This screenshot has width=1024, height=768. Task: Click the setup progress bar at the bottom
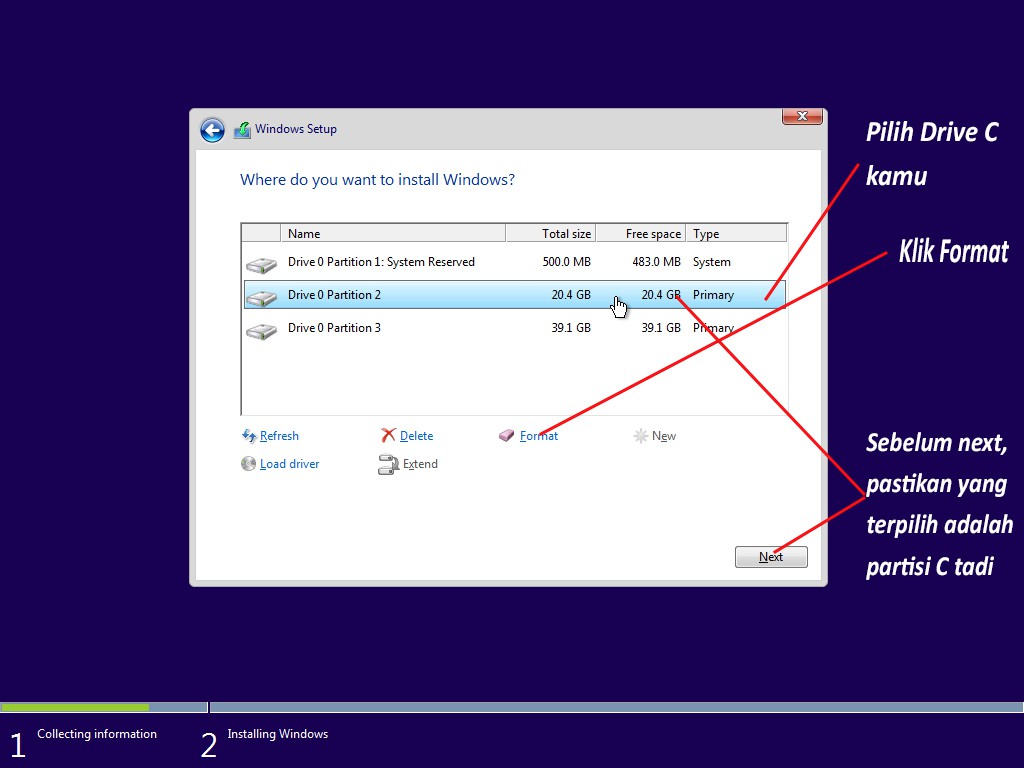512,707
